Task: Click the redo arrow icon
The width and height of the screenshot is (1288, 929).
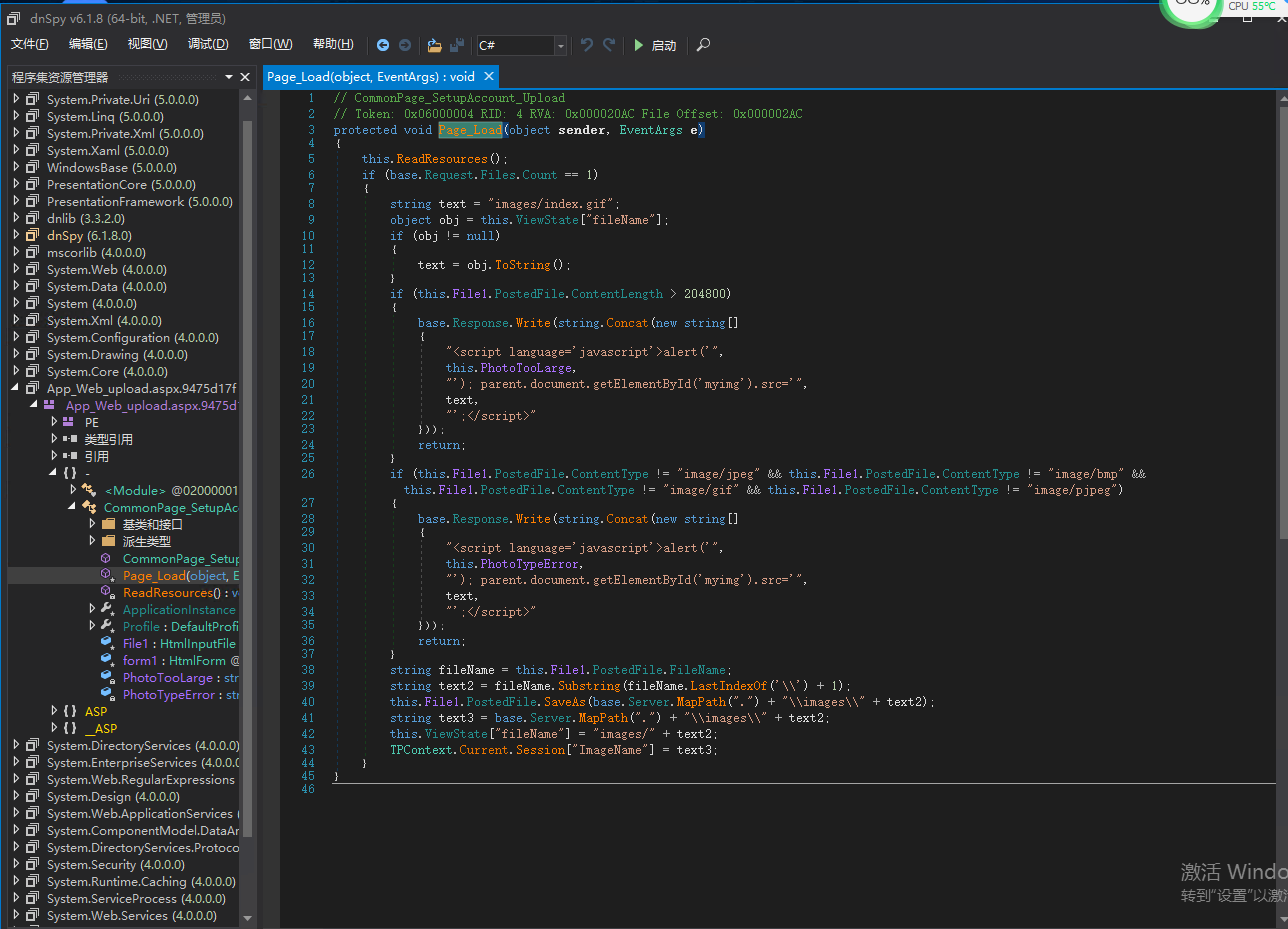Action: click(x=609, y=45)
